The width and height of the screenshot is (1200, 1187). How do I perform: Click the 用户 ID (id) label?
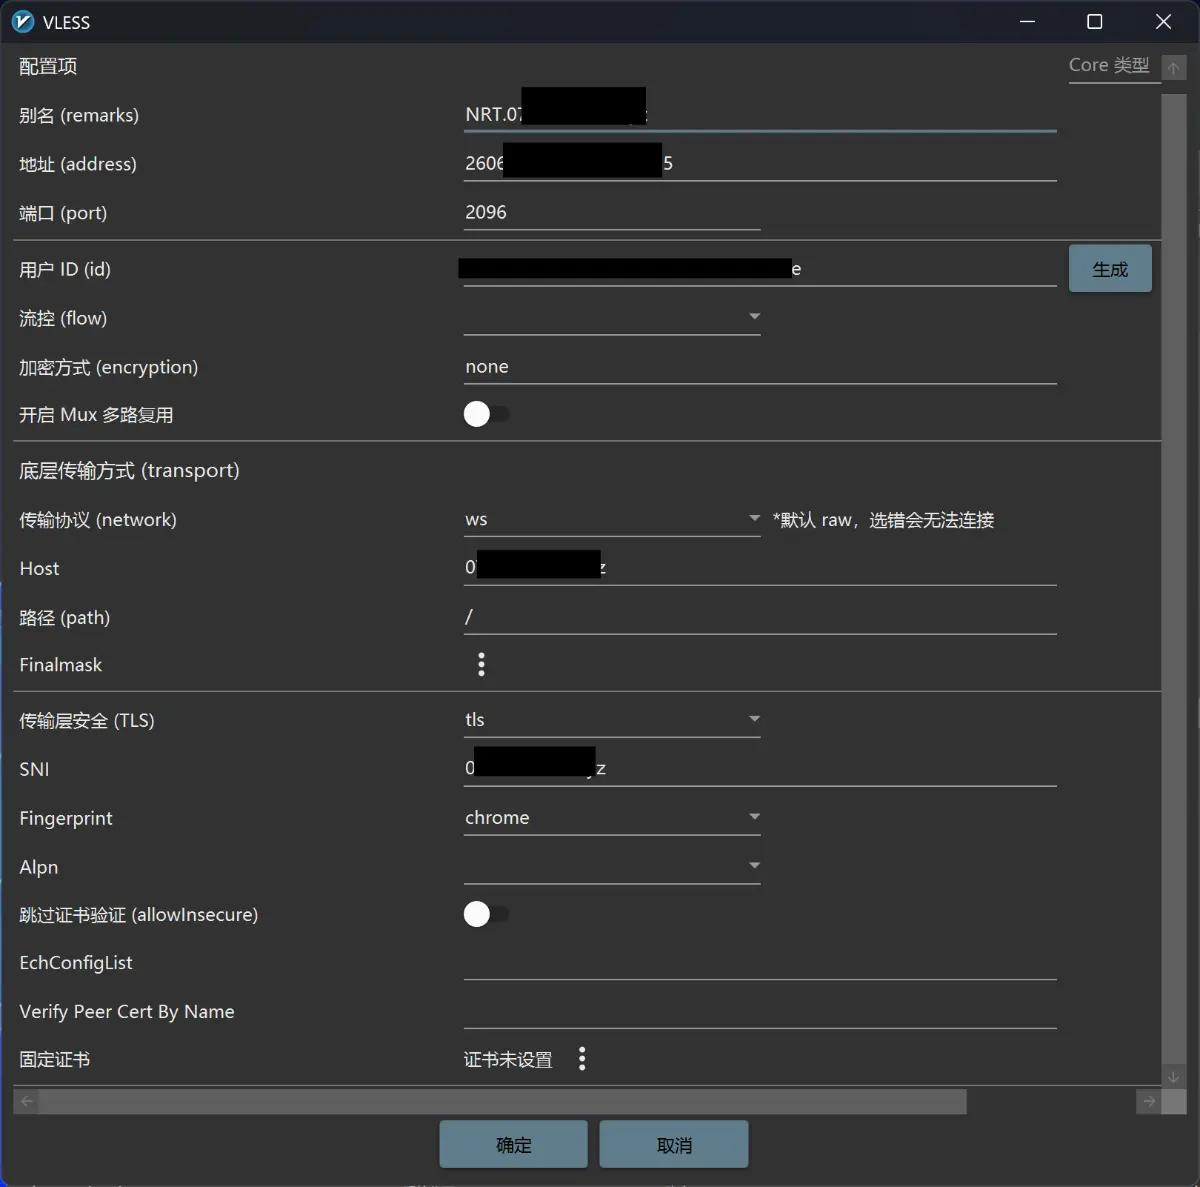coord(65,270)
